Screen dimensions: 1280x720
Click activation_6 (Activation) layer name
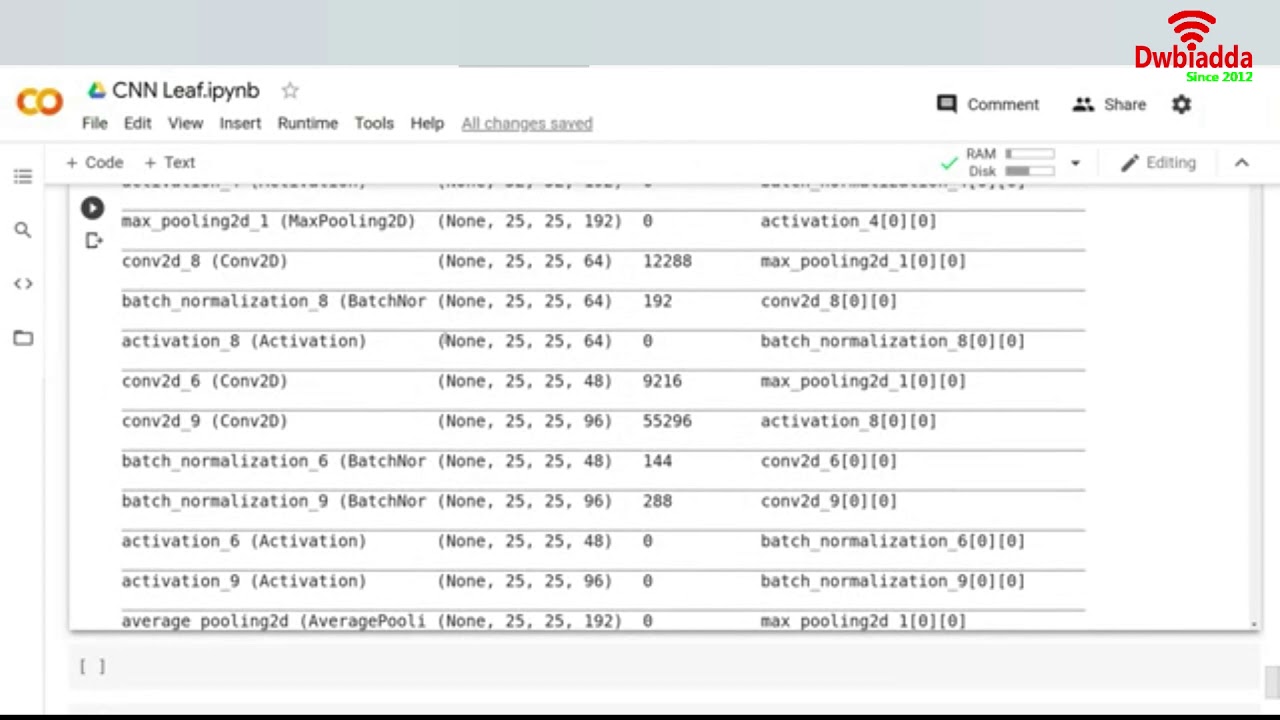(x=244, y=541)
